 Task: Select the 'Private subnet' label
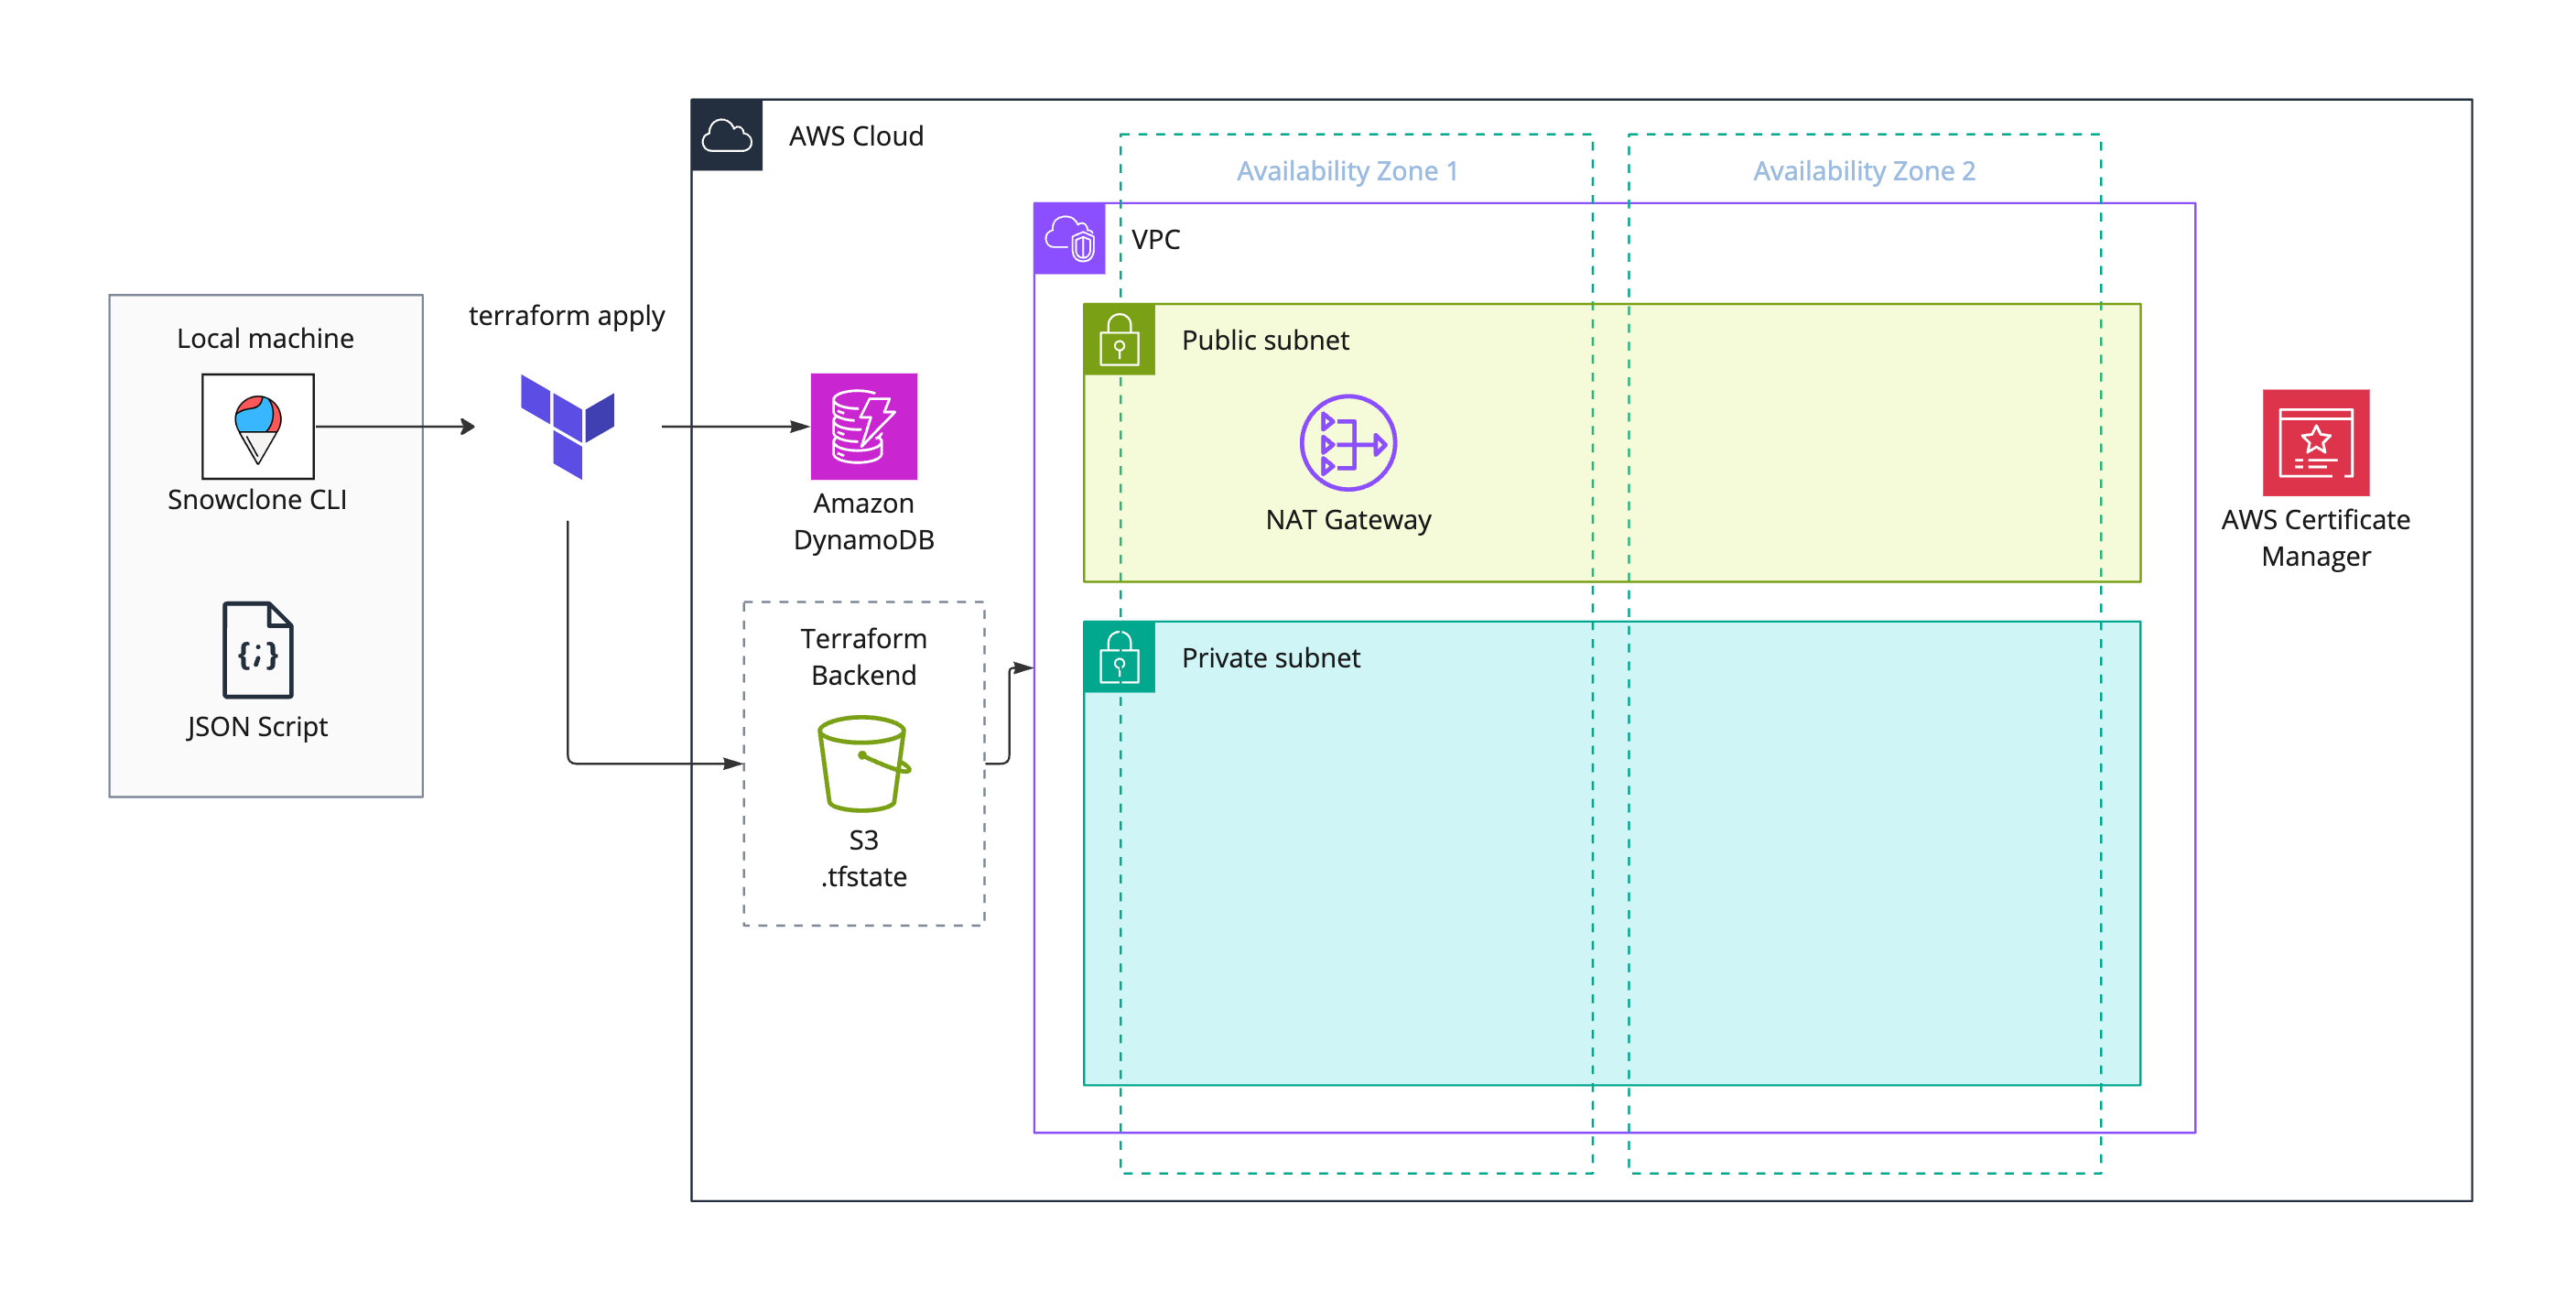[1271, 658]
